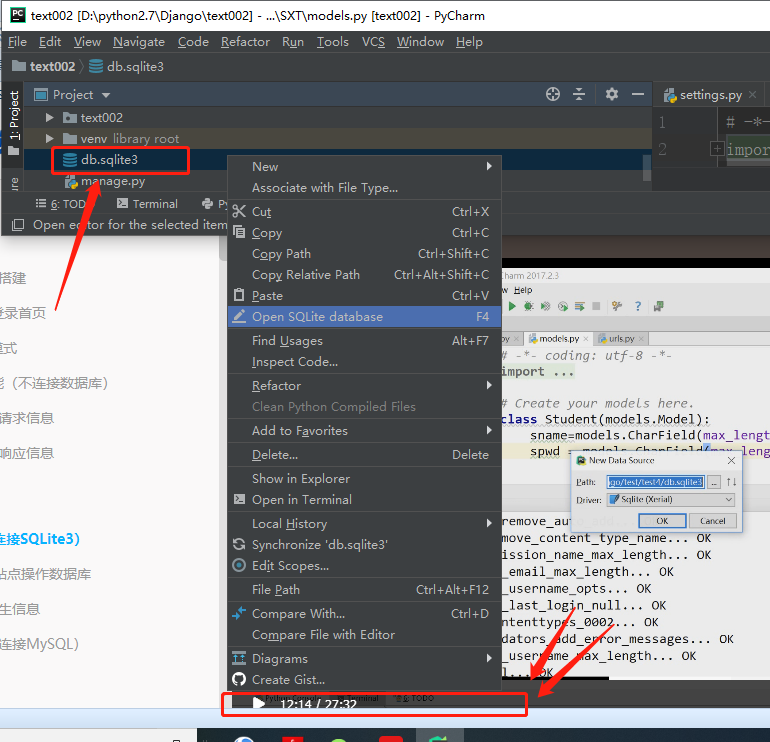Screen dimensions: 770x742
Task: Click the db.sqlite3 breadcrumb in navigation bar
Action: point(126,66)
